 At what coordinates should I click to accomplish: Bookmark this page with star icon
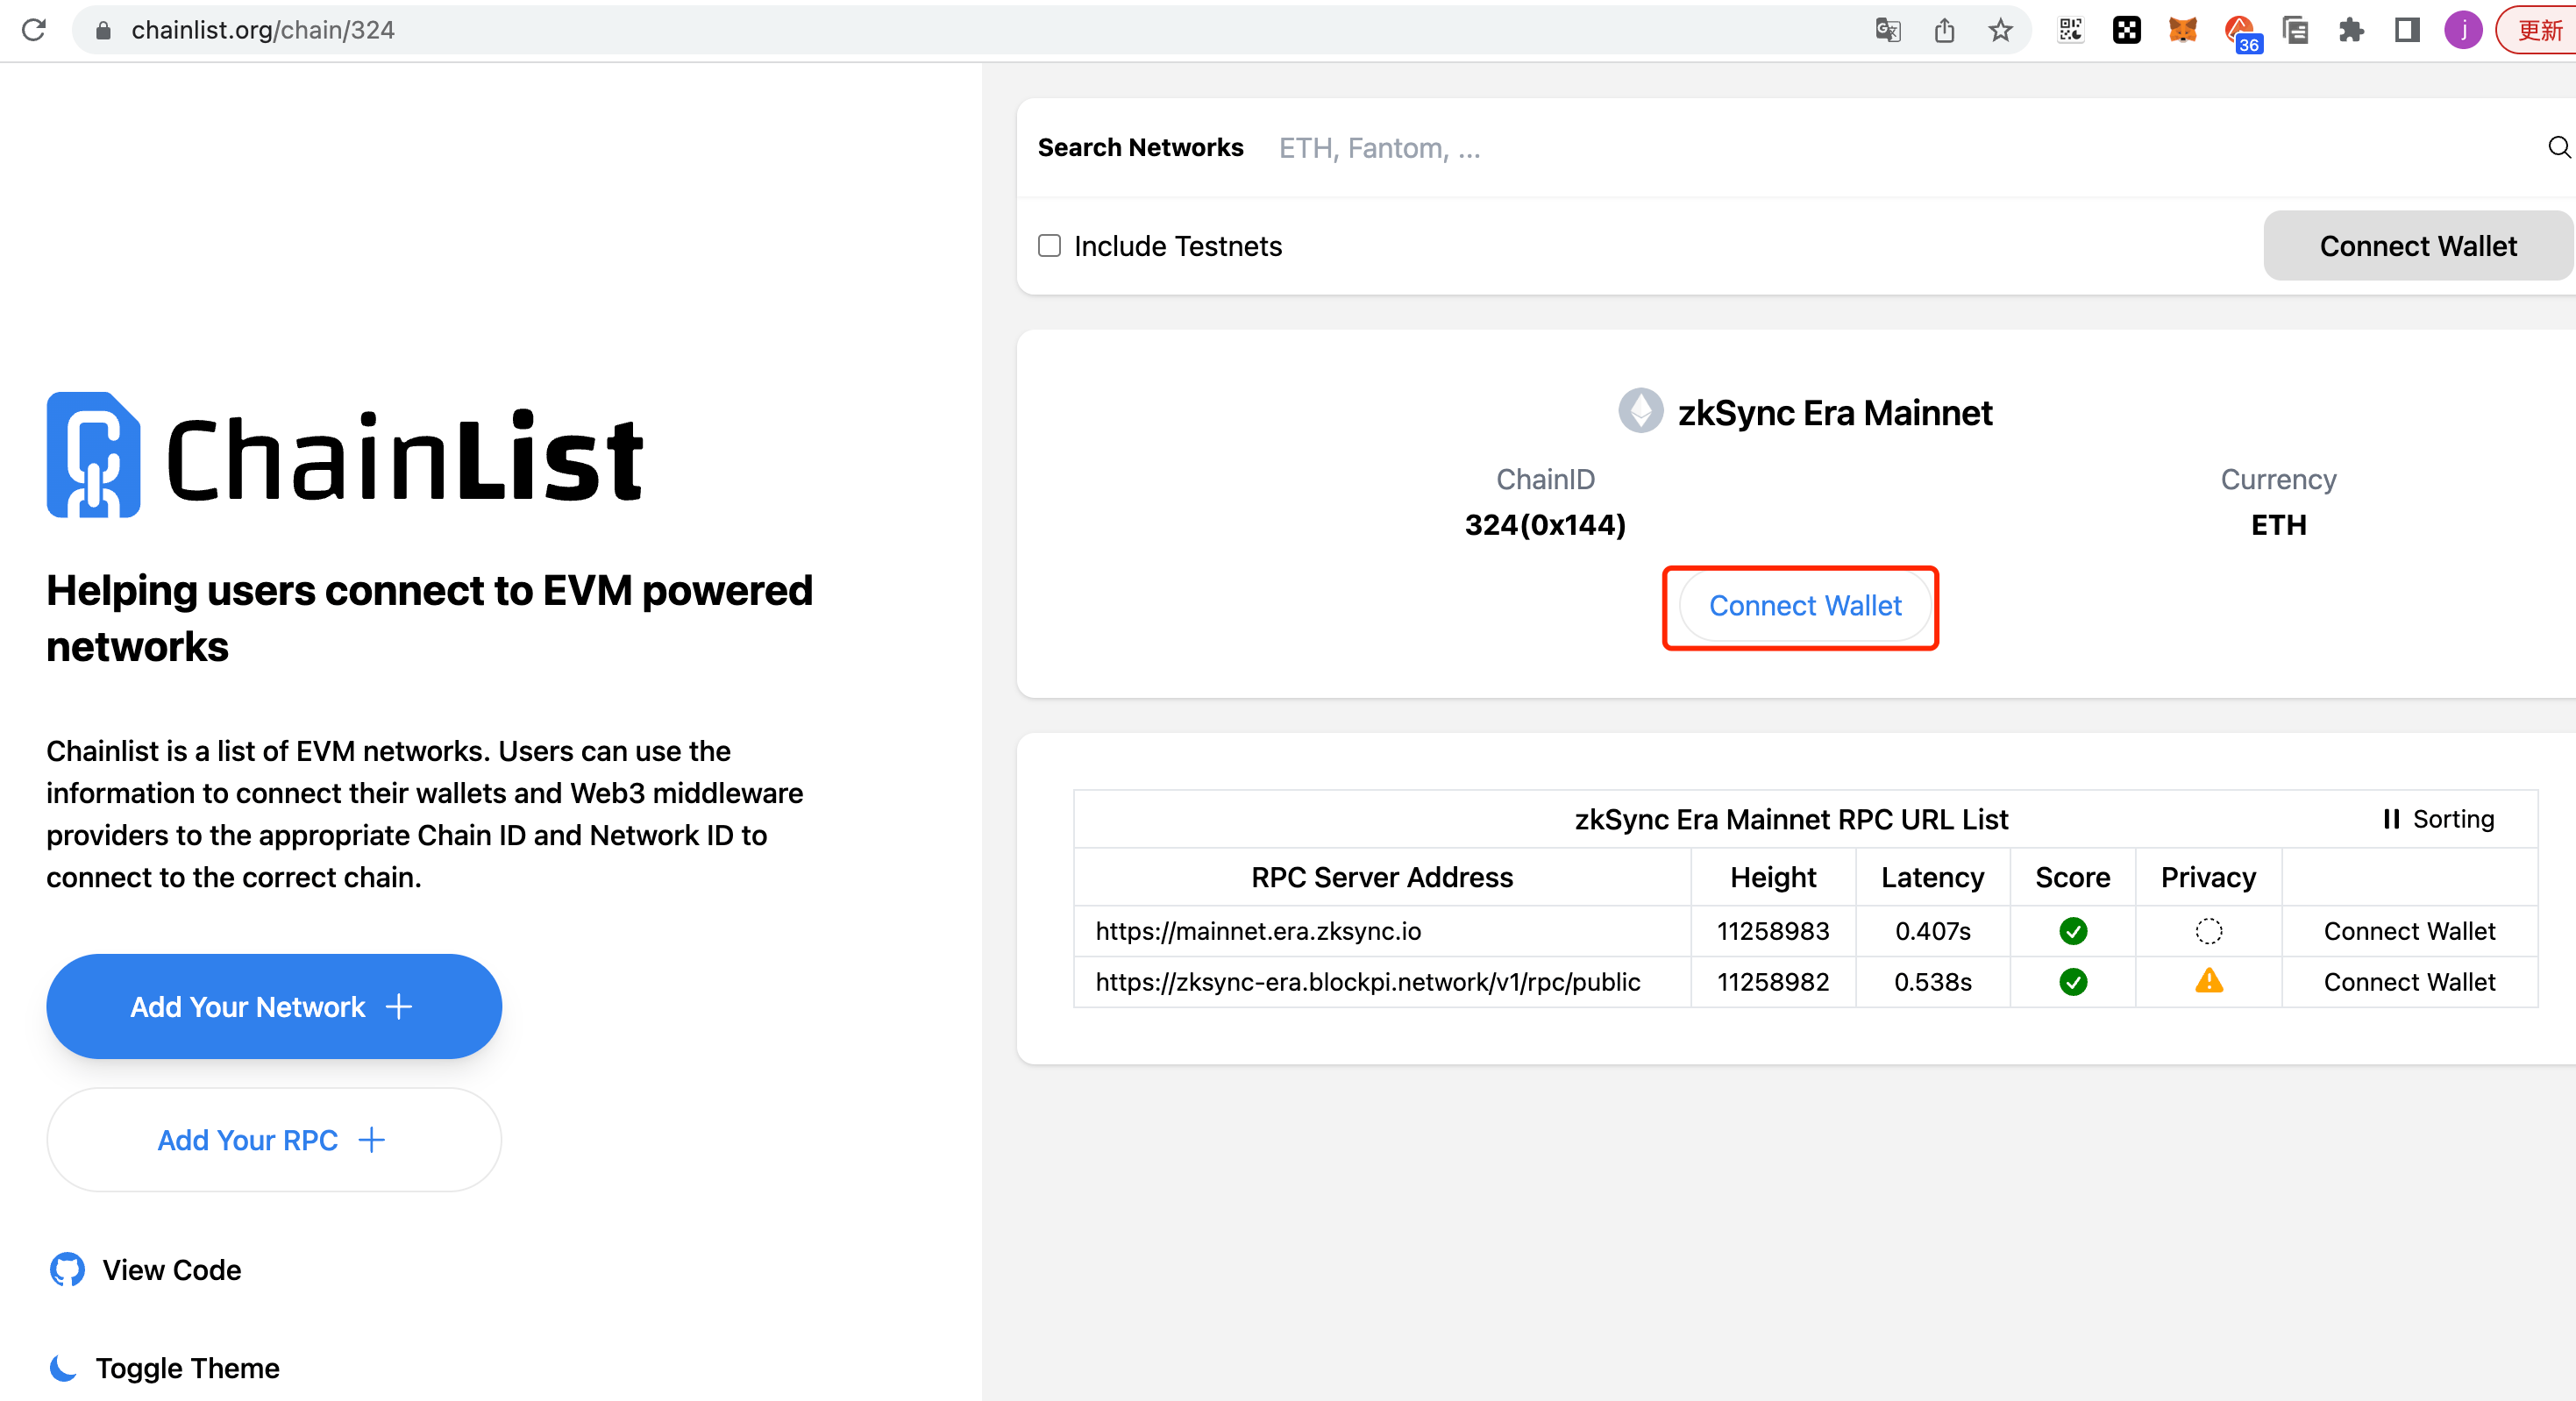(x=1999, y=30)
